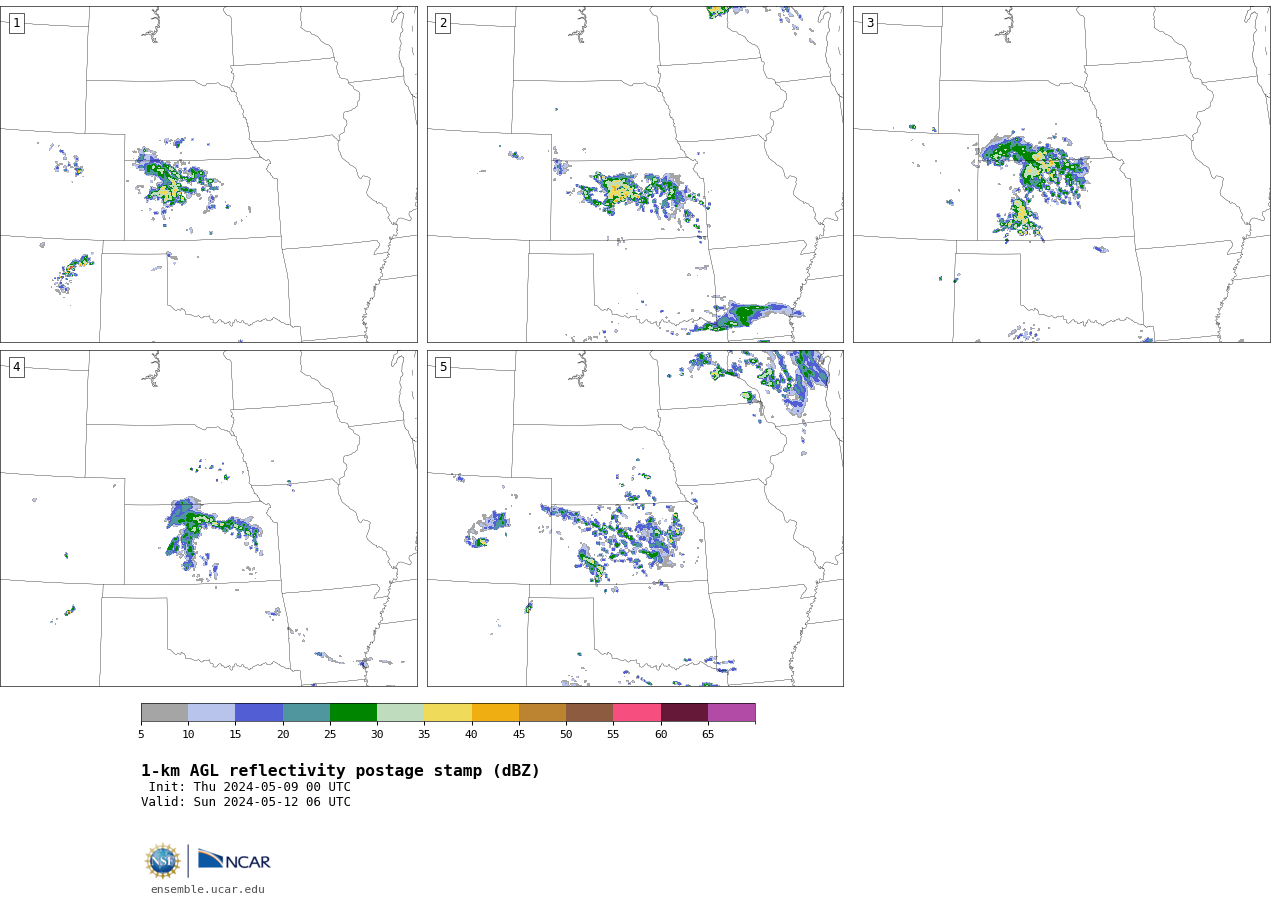Click the NSF logo icon
The image size is (1280, 901).
[x=163, y=861]
